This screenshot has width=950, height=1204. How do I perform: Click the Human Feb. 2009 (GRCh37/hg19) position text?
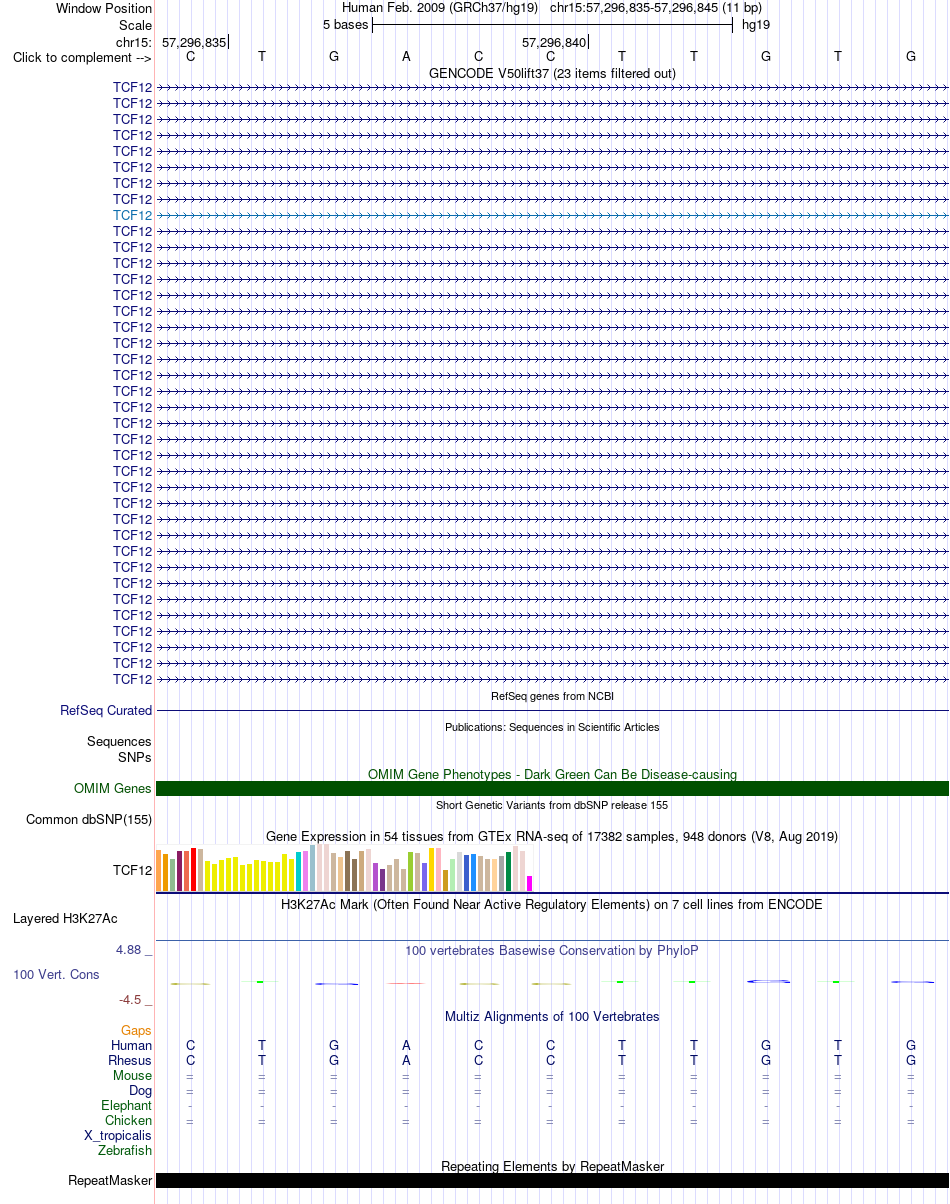(x=440, y=7)
